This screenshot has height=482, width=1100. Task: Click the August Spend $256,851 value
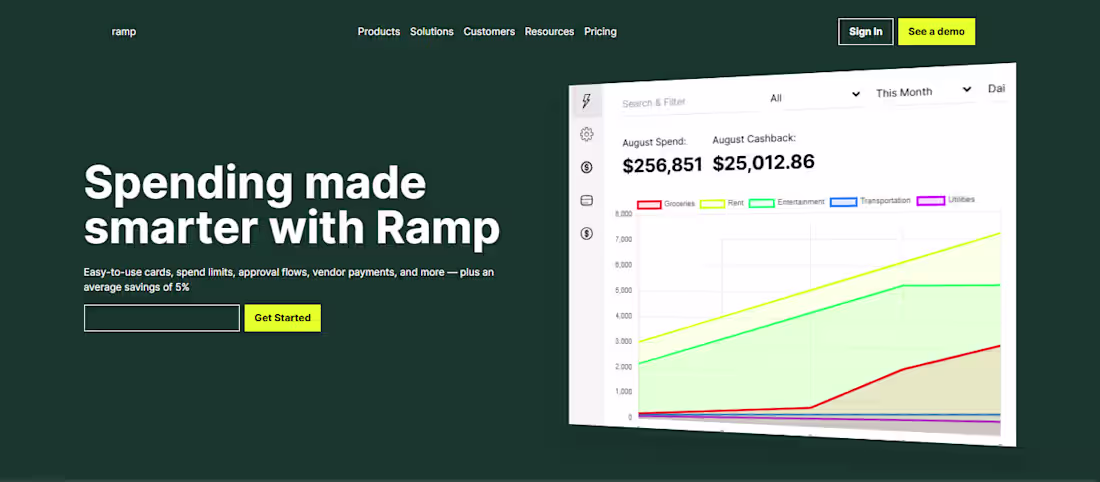click(662, 166)
